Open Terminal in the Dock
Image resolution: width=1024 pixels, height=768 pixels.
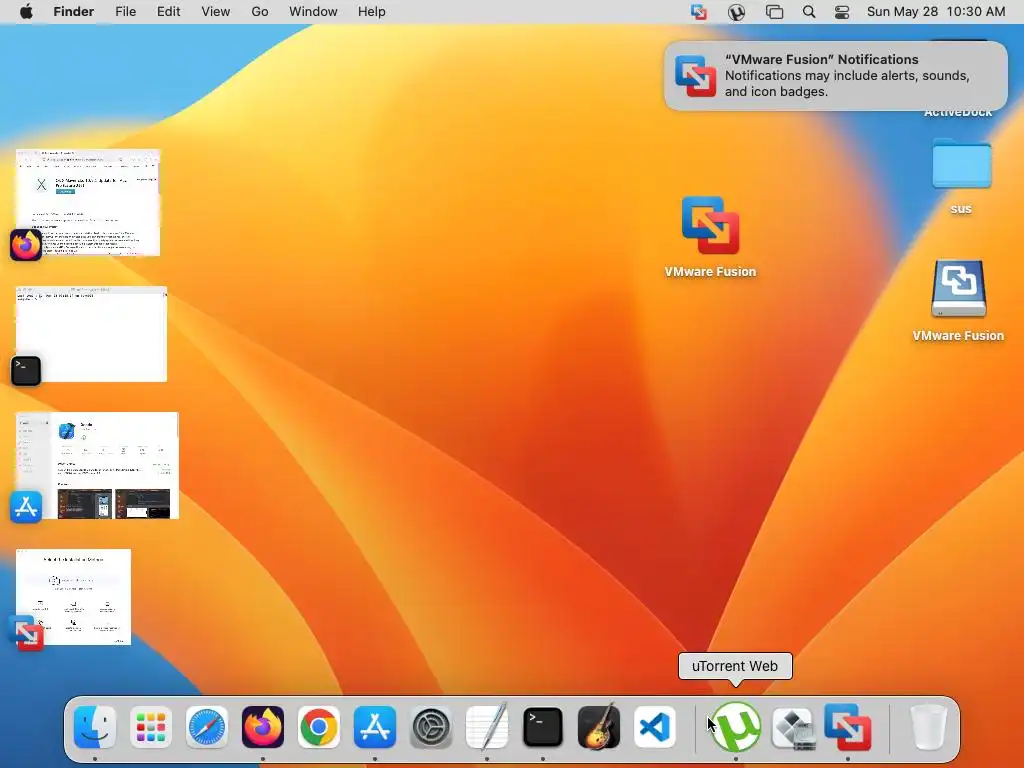tap(543, 727)
